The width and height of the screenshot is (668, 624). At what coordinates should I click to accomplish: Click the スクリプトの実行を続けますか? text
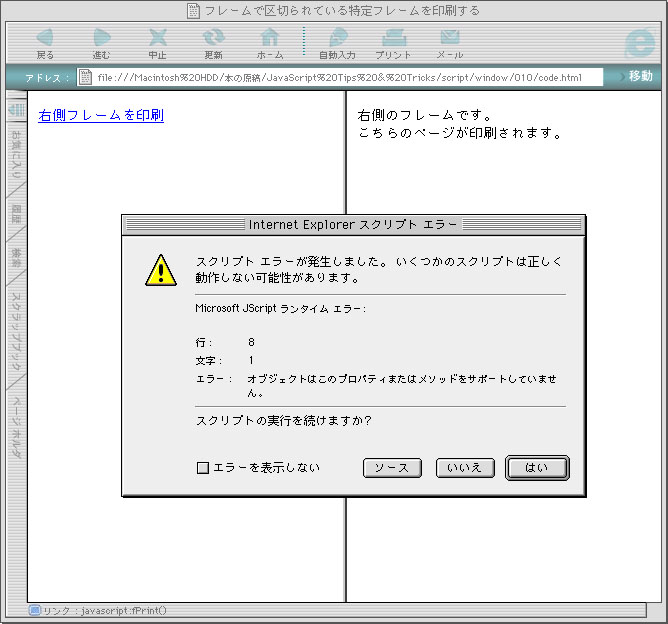284,420
